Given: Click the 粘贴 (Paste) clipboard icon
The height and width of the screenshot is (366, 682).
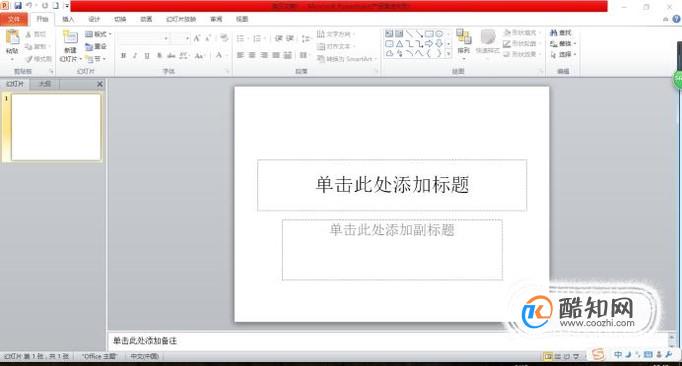Looking at the screenshot, I should point(13,38).
